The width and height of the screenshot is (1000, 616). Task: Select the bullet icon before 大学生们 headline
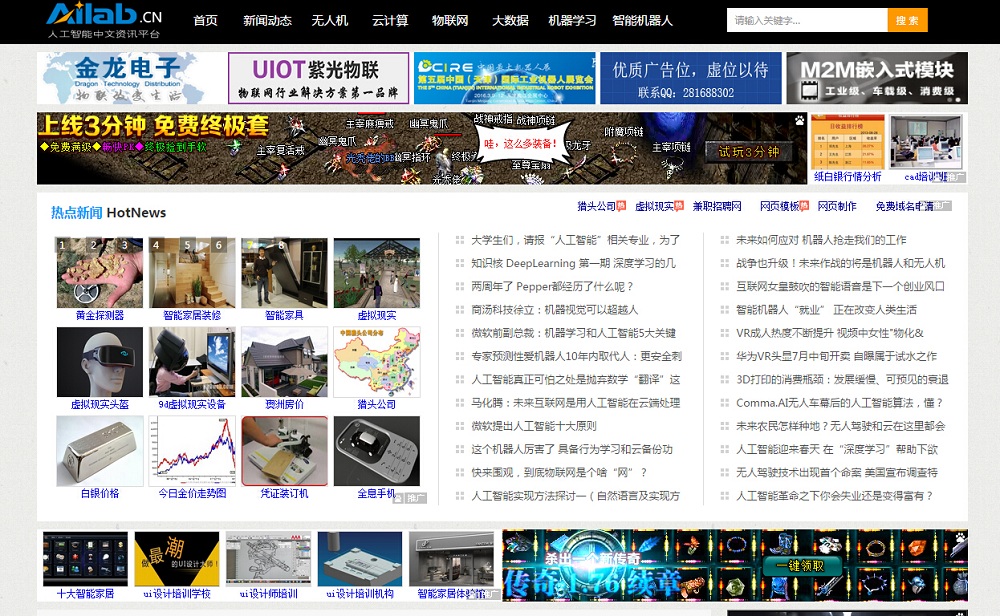click(x=459, y=240)
